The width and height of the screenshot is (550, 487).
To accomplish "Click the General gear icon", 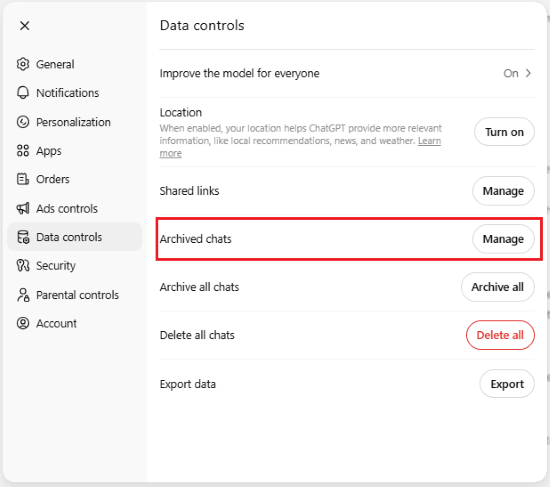I will [x=23, y=64].
